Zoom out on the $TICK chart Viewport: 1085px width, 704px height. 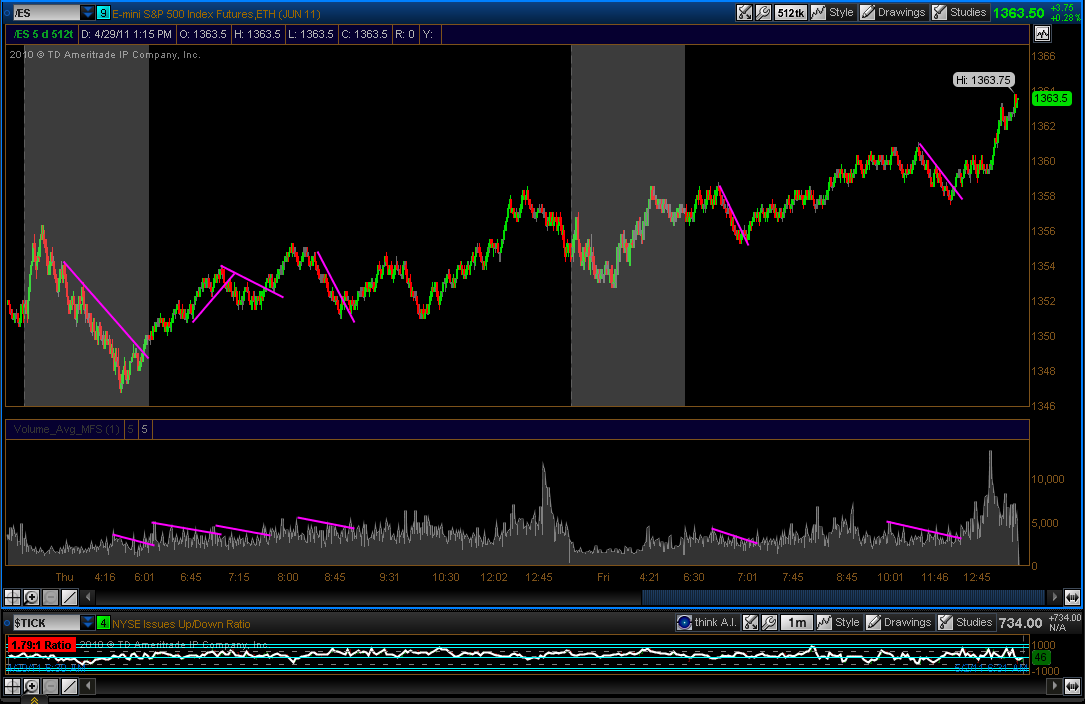pyautogui.click(x=51, y=686)
